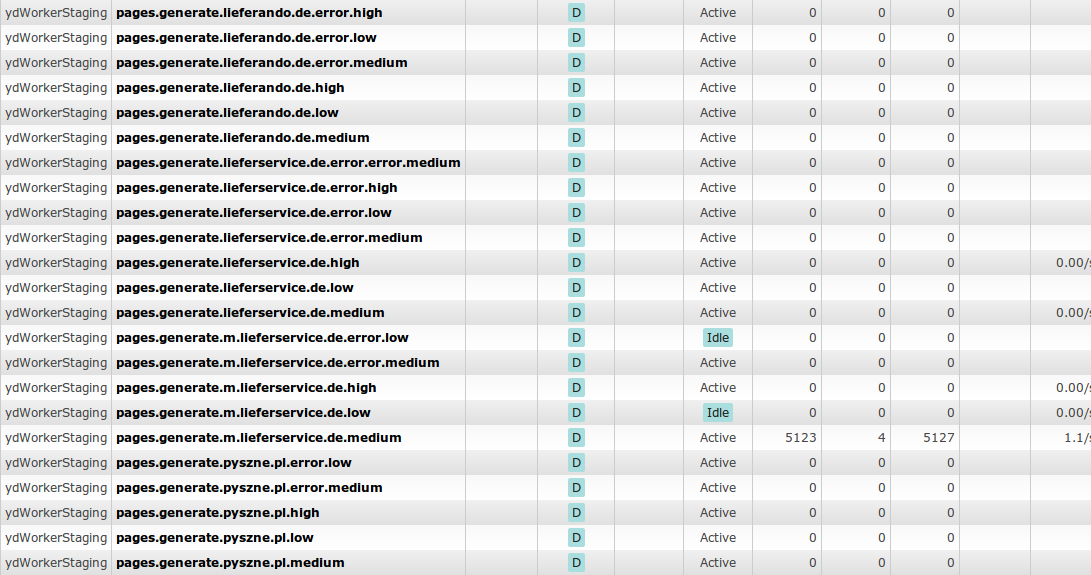Click D badge in lieferando.de.medium row
The height and width of the screenshot is (575, 1091).
point(576,138)
